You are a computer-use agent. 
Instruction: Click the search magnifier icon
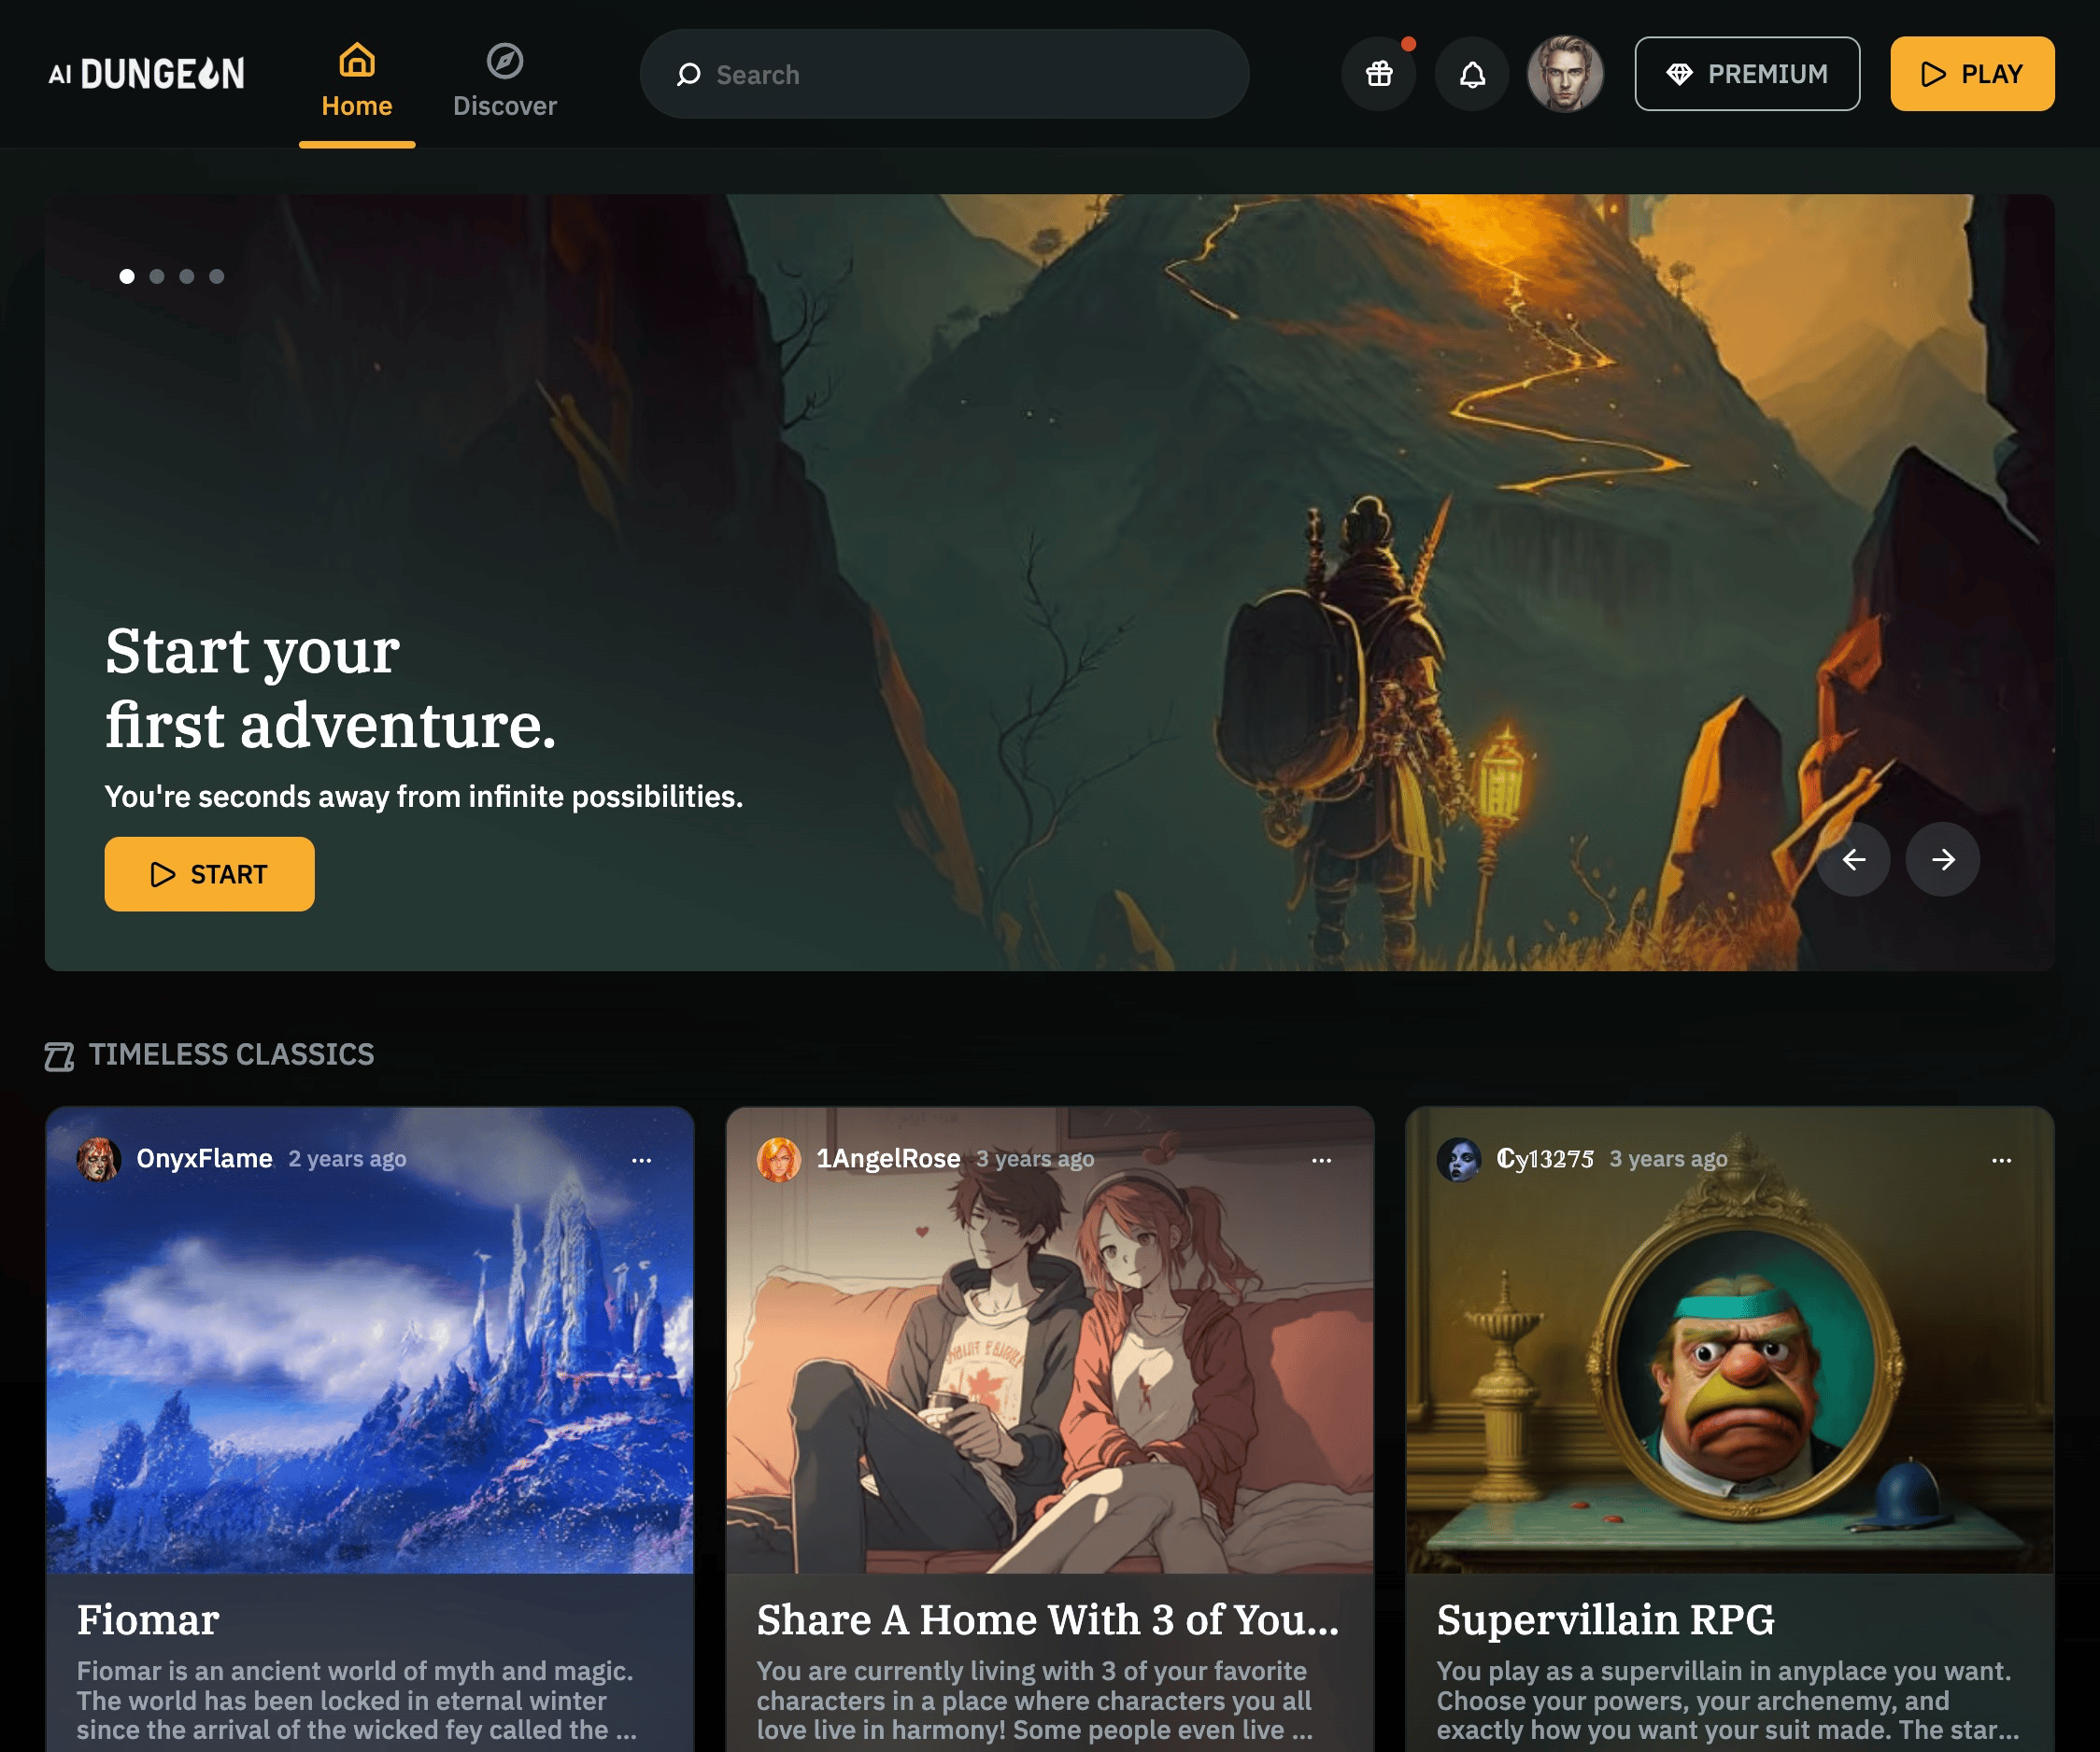pos(689,73)
